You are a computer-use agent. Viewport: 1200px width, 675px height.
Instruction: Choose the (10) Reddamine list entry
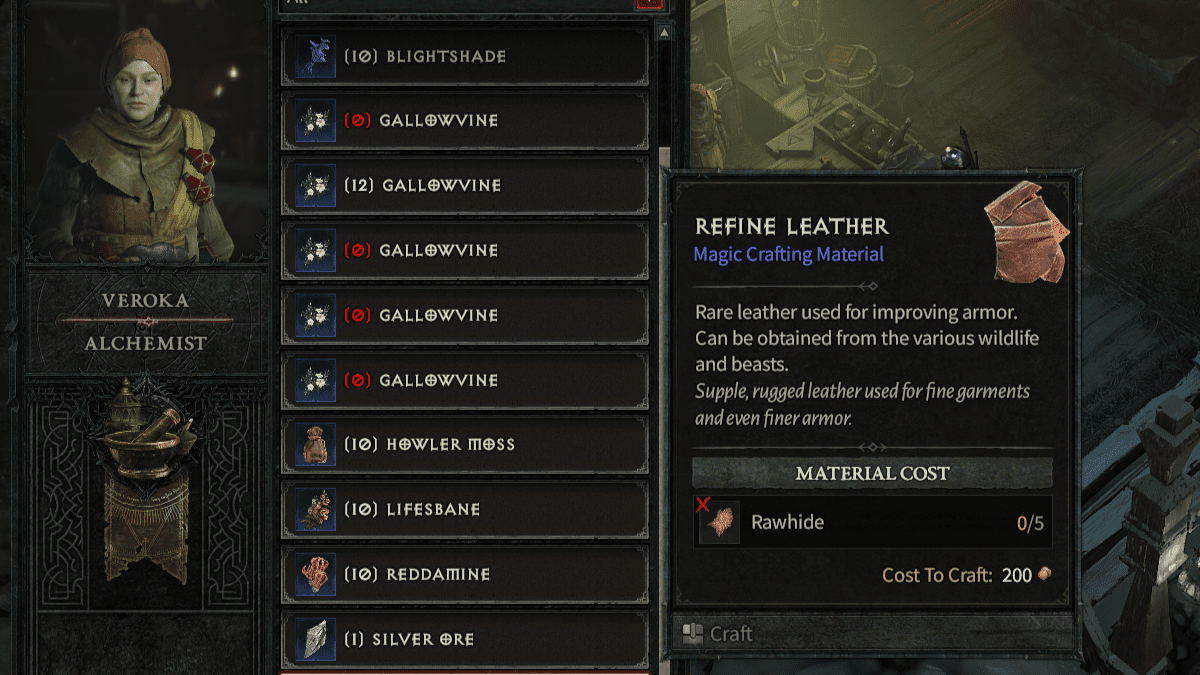pos(465,574)
